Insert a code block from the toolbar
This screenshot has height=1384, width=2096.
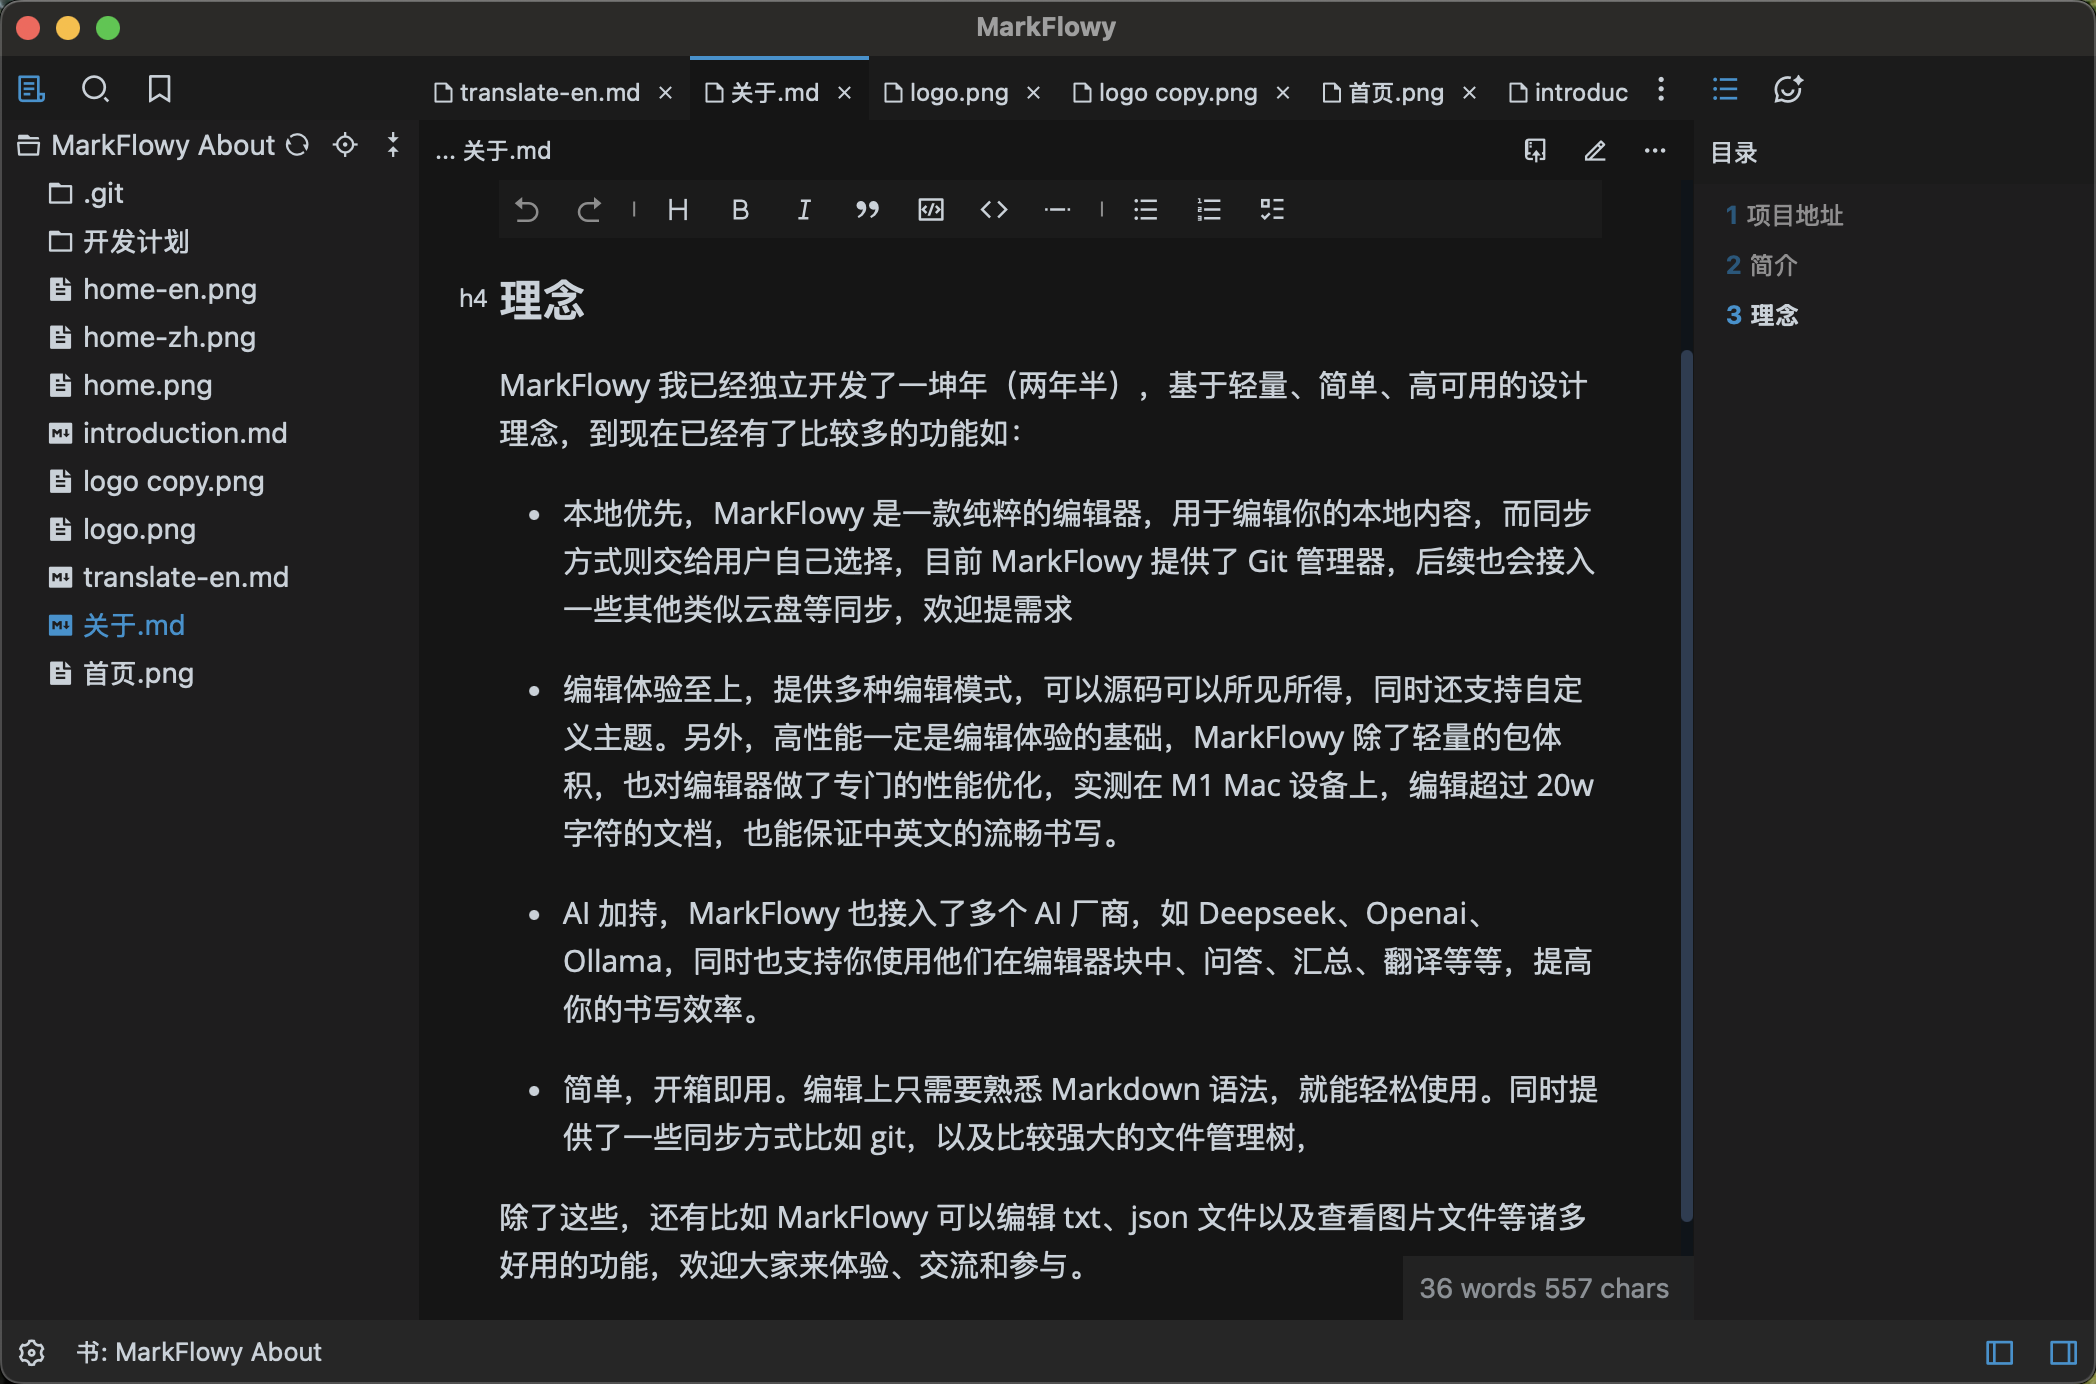[930, 210]
